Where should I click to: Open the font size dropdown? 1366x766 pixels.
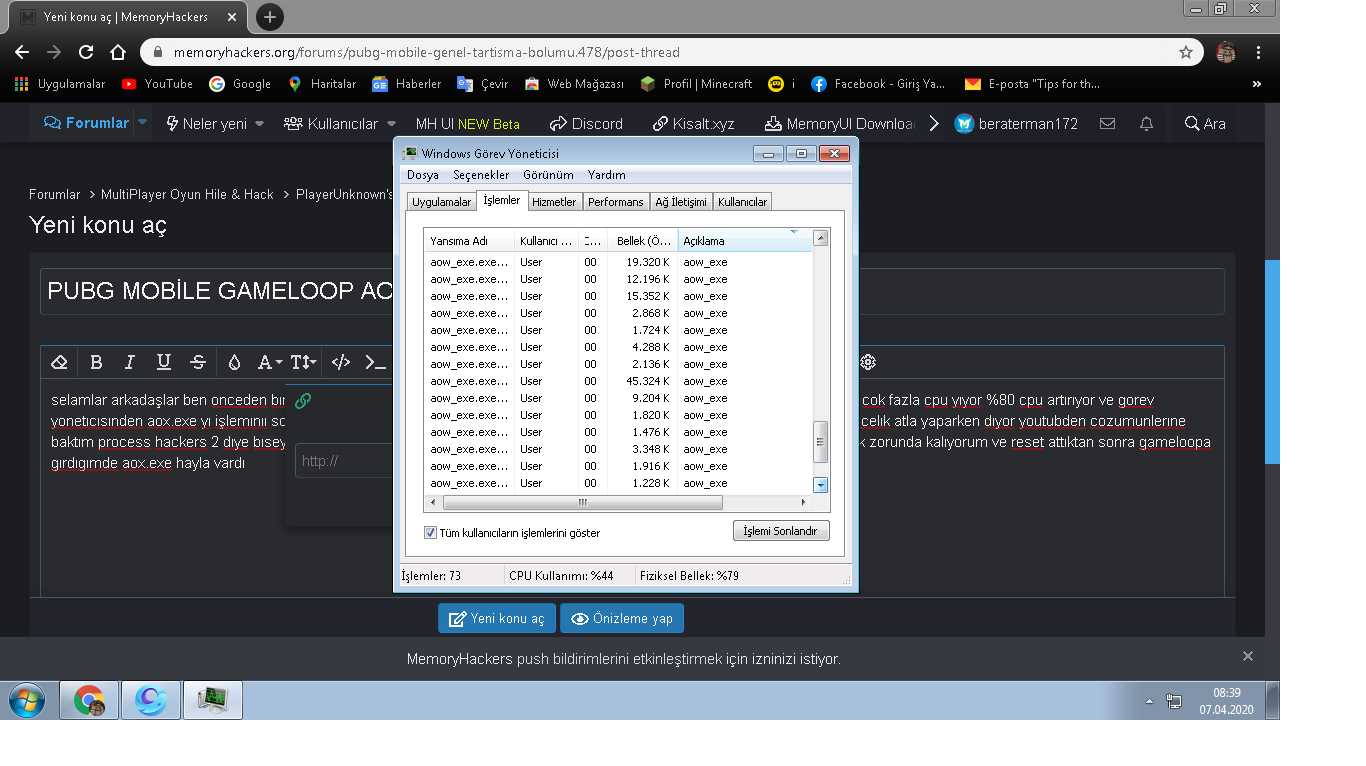[303, 362]
